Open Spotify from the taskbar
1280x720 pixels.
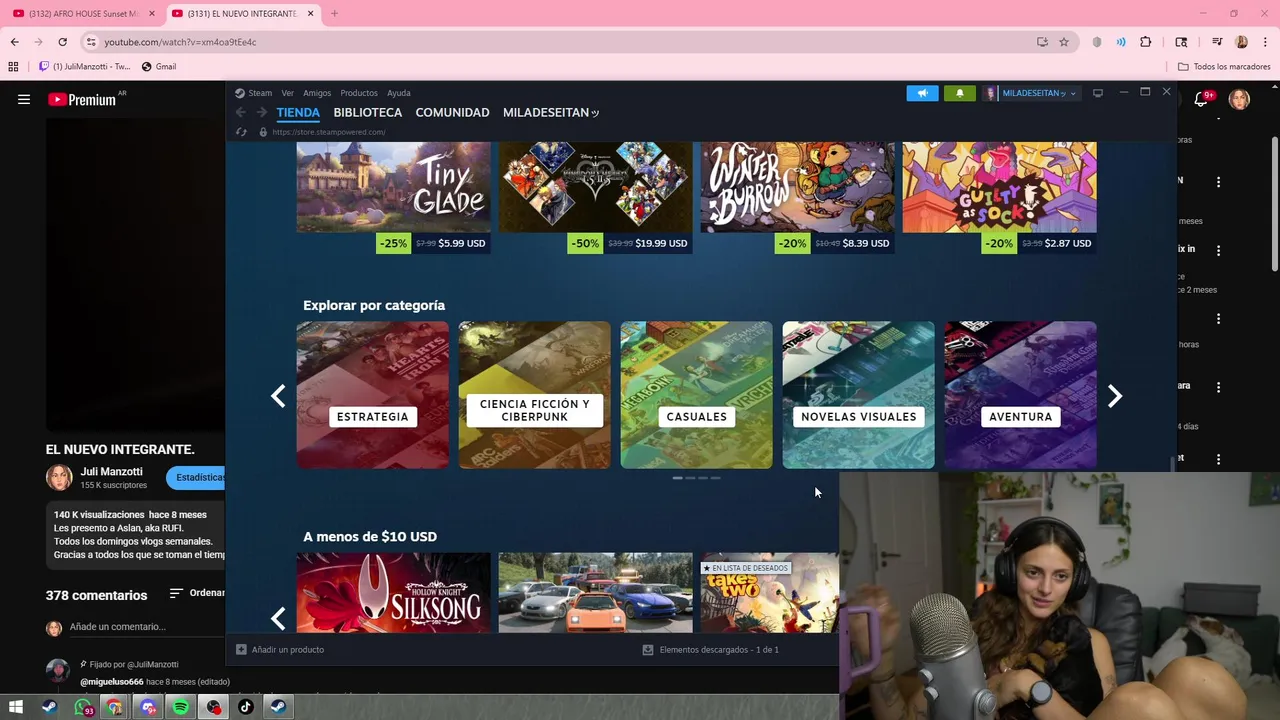click(x=181, y=707)
